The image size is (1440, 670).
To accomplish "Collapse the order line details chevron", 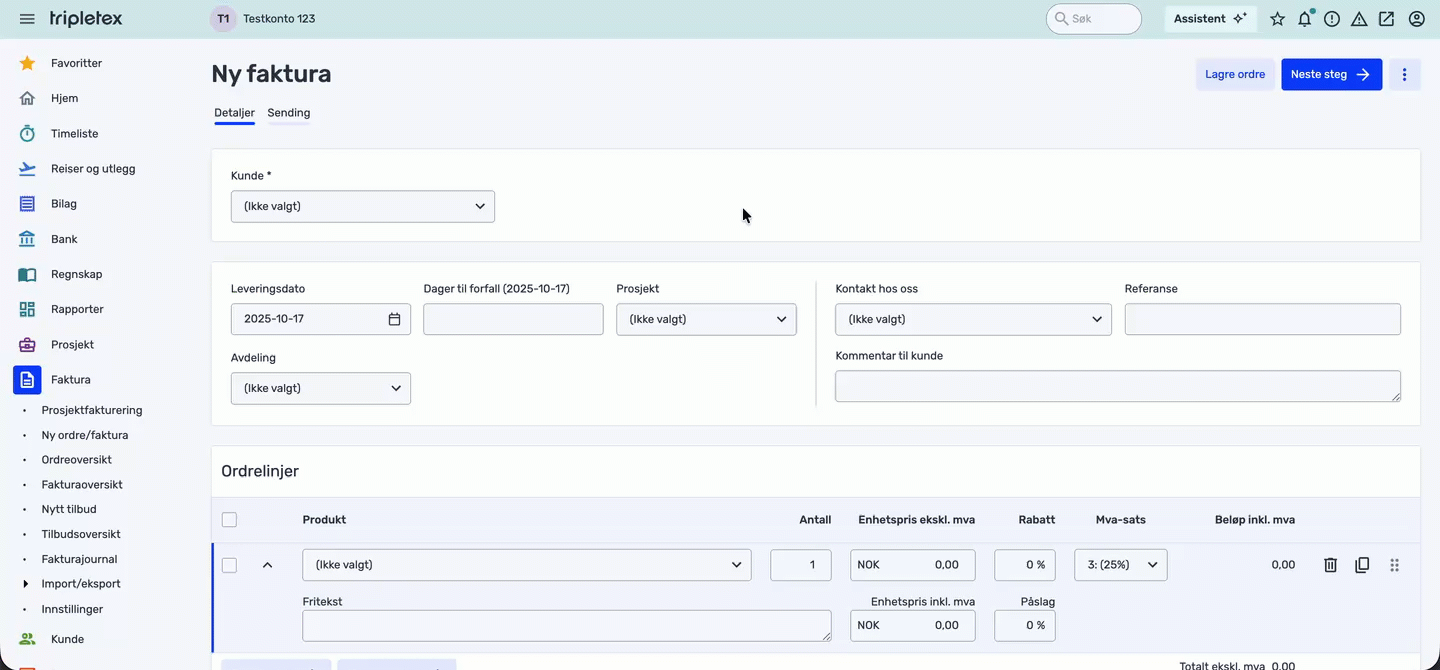I will tap(267, 565).
